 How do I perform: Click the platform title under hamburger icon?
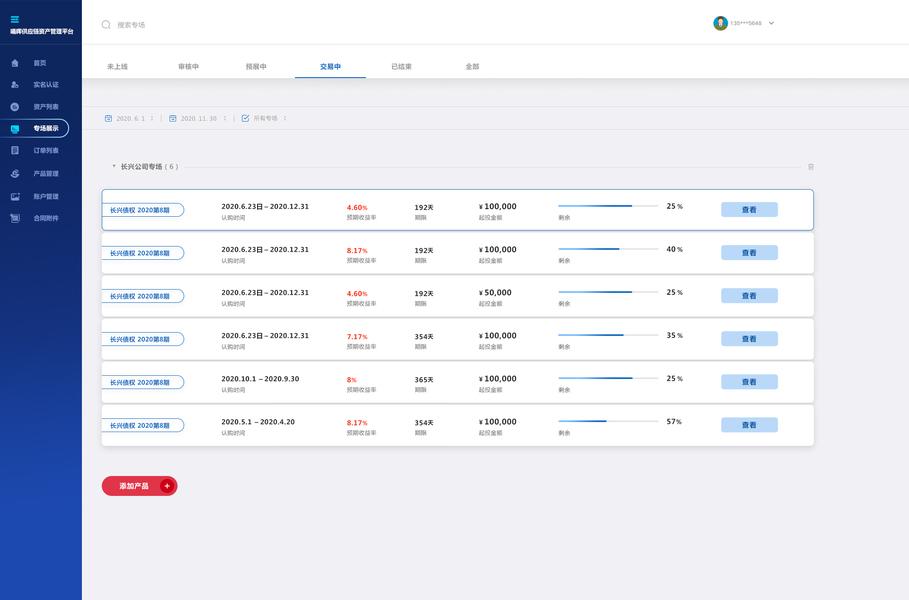coord(42,31)
